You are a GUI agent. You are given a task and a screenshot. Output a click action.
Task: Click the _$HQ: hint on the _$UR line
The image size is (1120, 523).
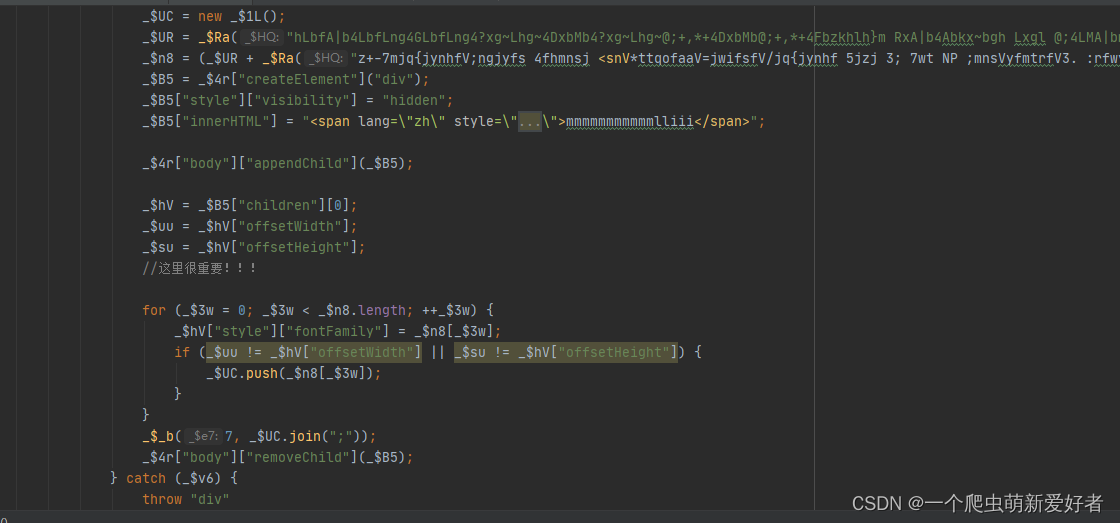[260, 36]
